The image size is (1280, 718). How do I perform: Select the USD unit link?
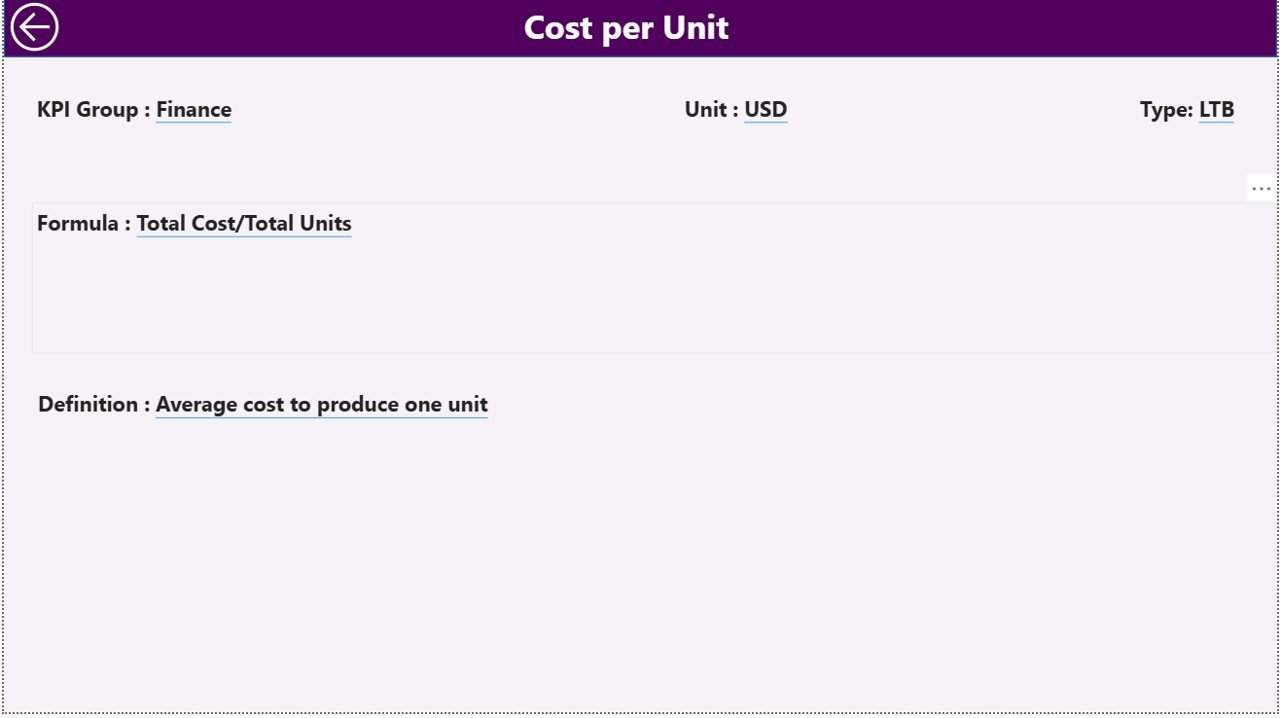(x=766, y=110)
